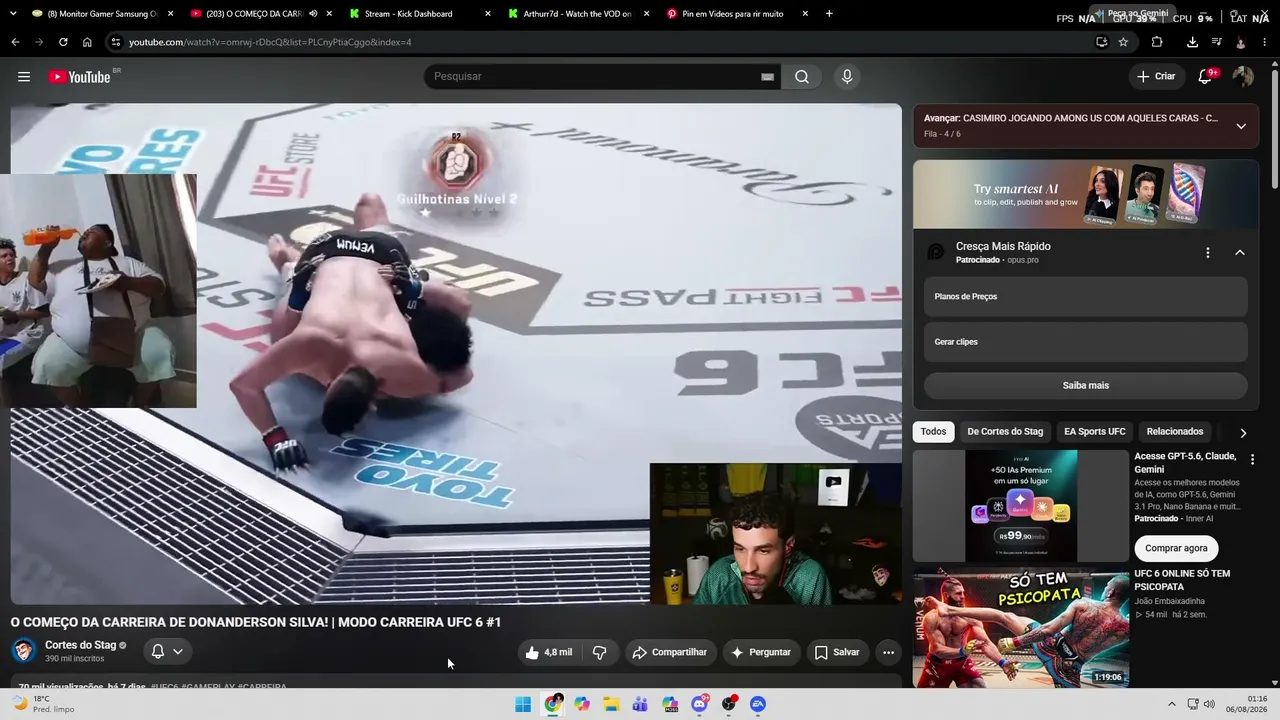
Task: Open the on-screen keyboard in the search box
Action: point(767,77)
